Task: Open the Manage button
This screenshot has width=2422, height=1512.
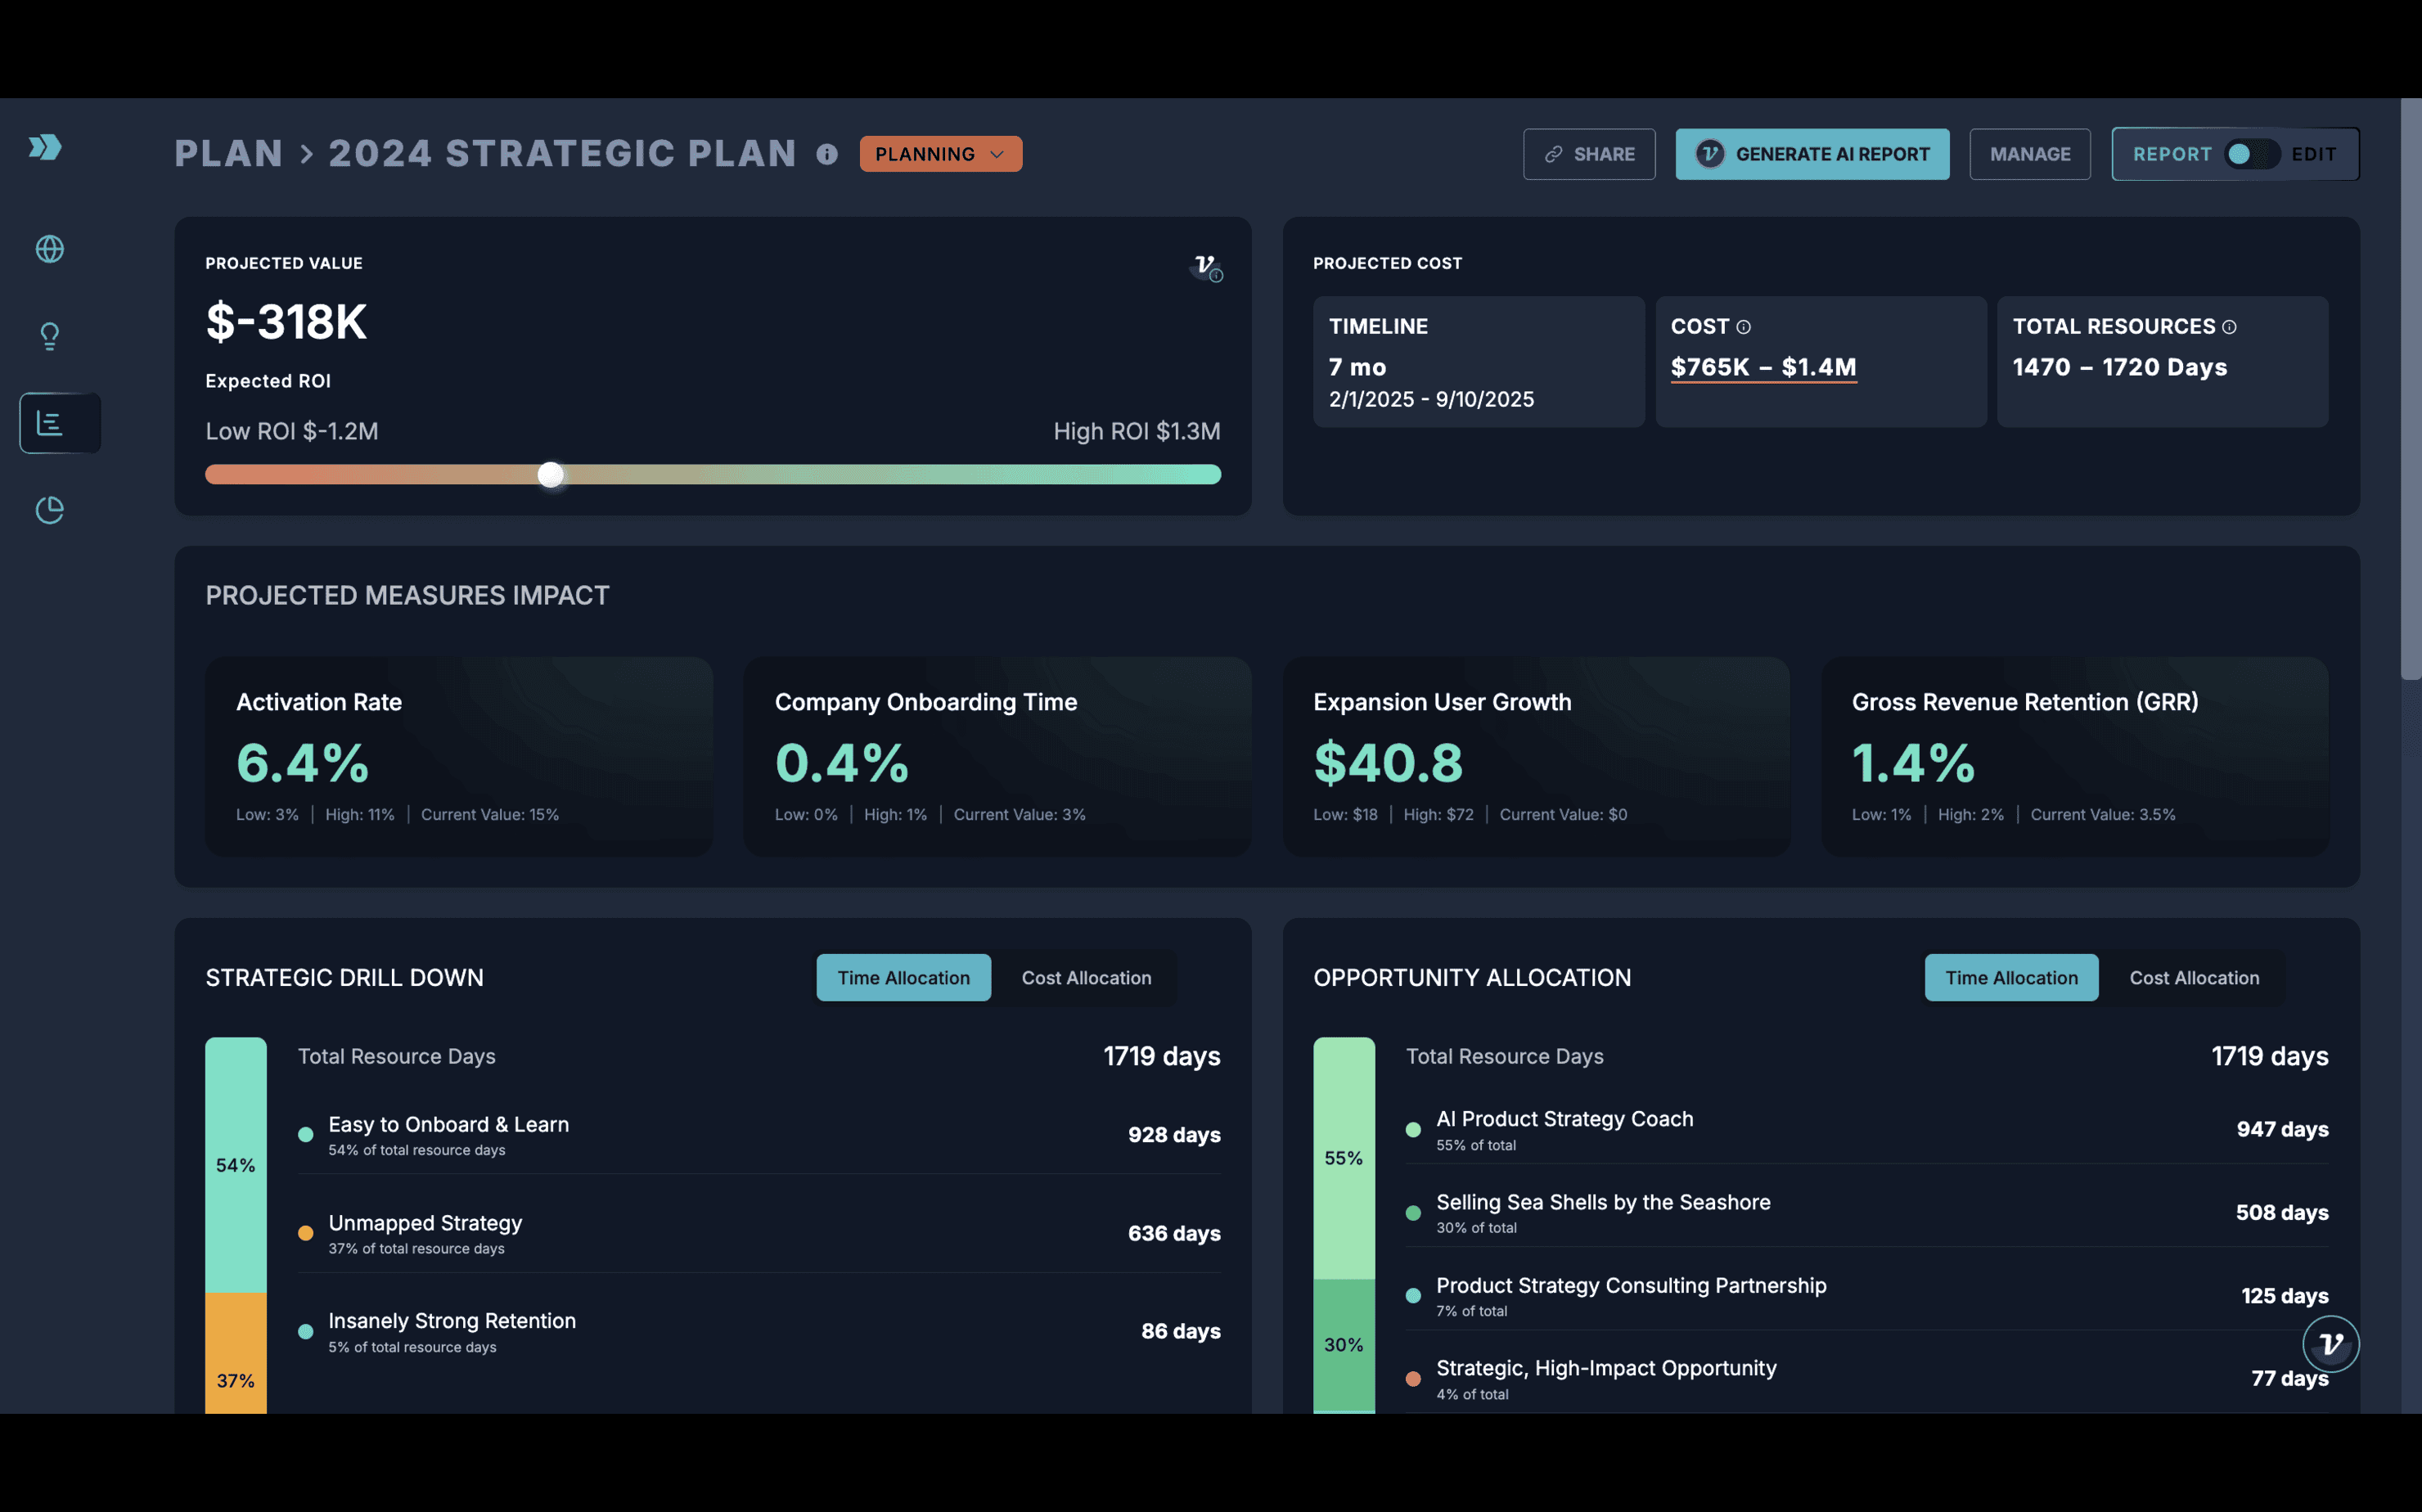Action: [x=2029, y=154]
